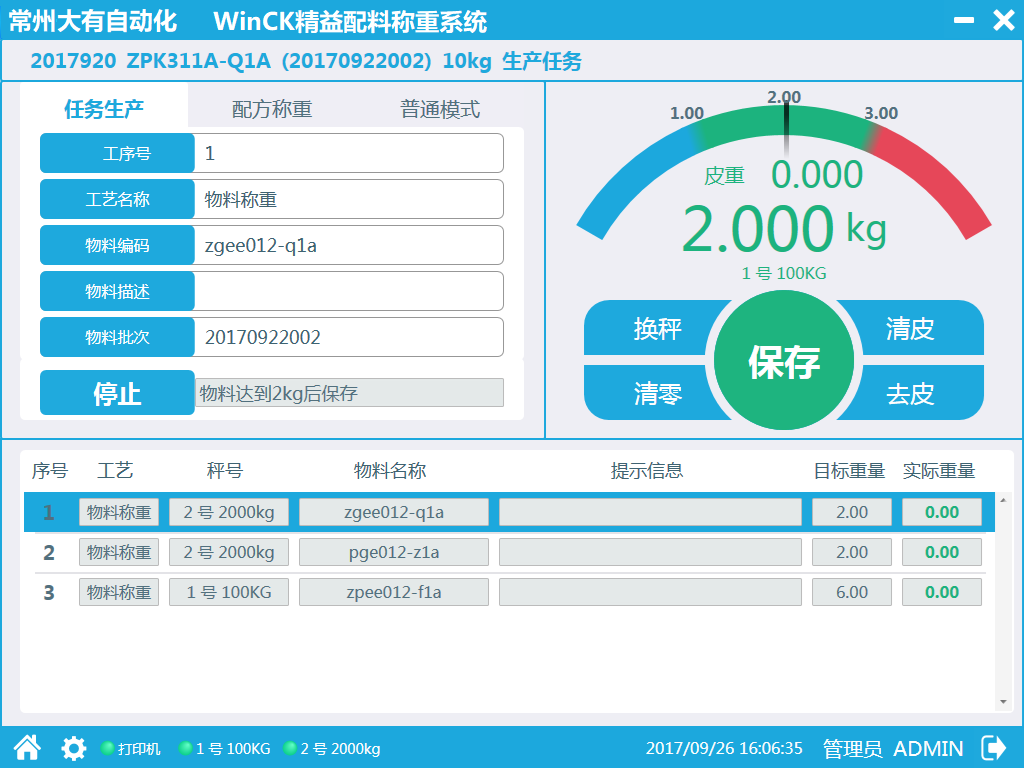Switch to the 任务生产 tab
Image resolution: width=1024 pixels, height=768 pixels.
point(104,109)
